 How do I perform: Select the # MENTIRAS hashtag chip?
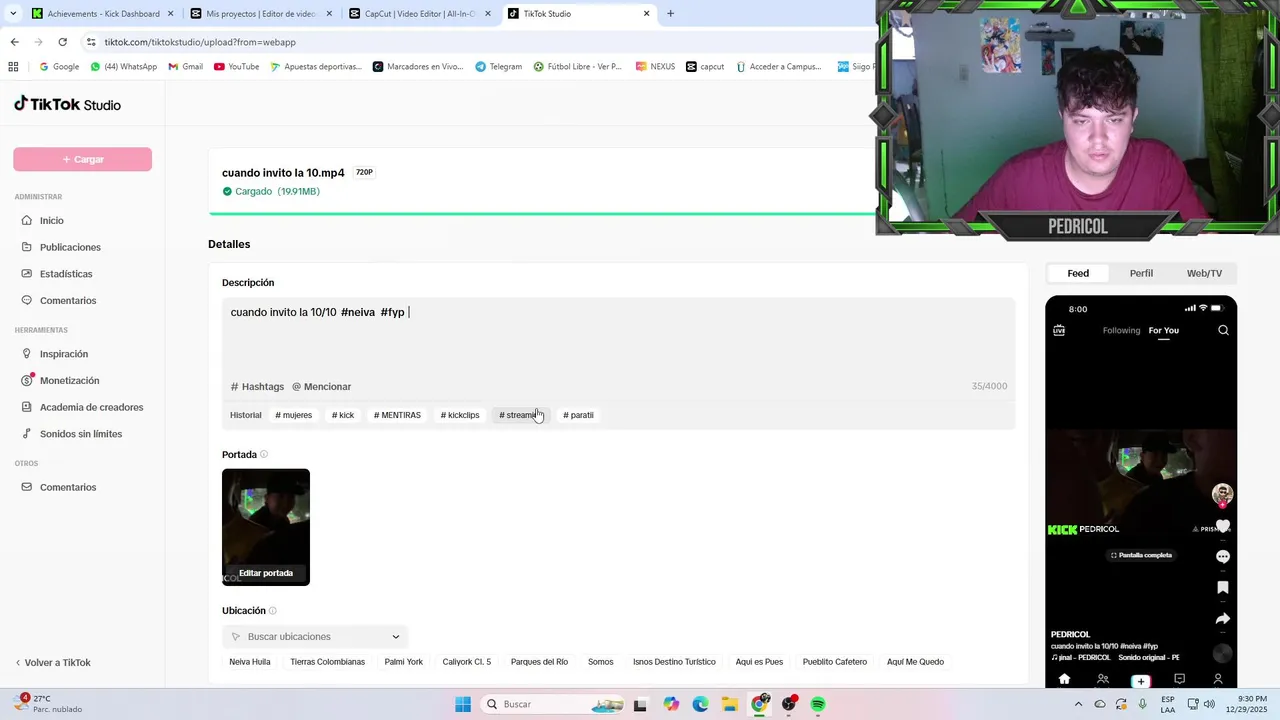click(397, 415)
